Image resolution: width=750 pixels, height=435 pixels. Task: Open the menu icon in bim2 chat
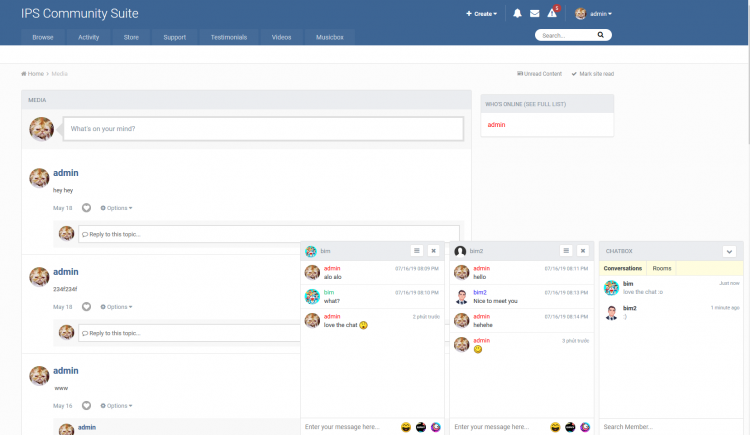click(x=566, y=251)
